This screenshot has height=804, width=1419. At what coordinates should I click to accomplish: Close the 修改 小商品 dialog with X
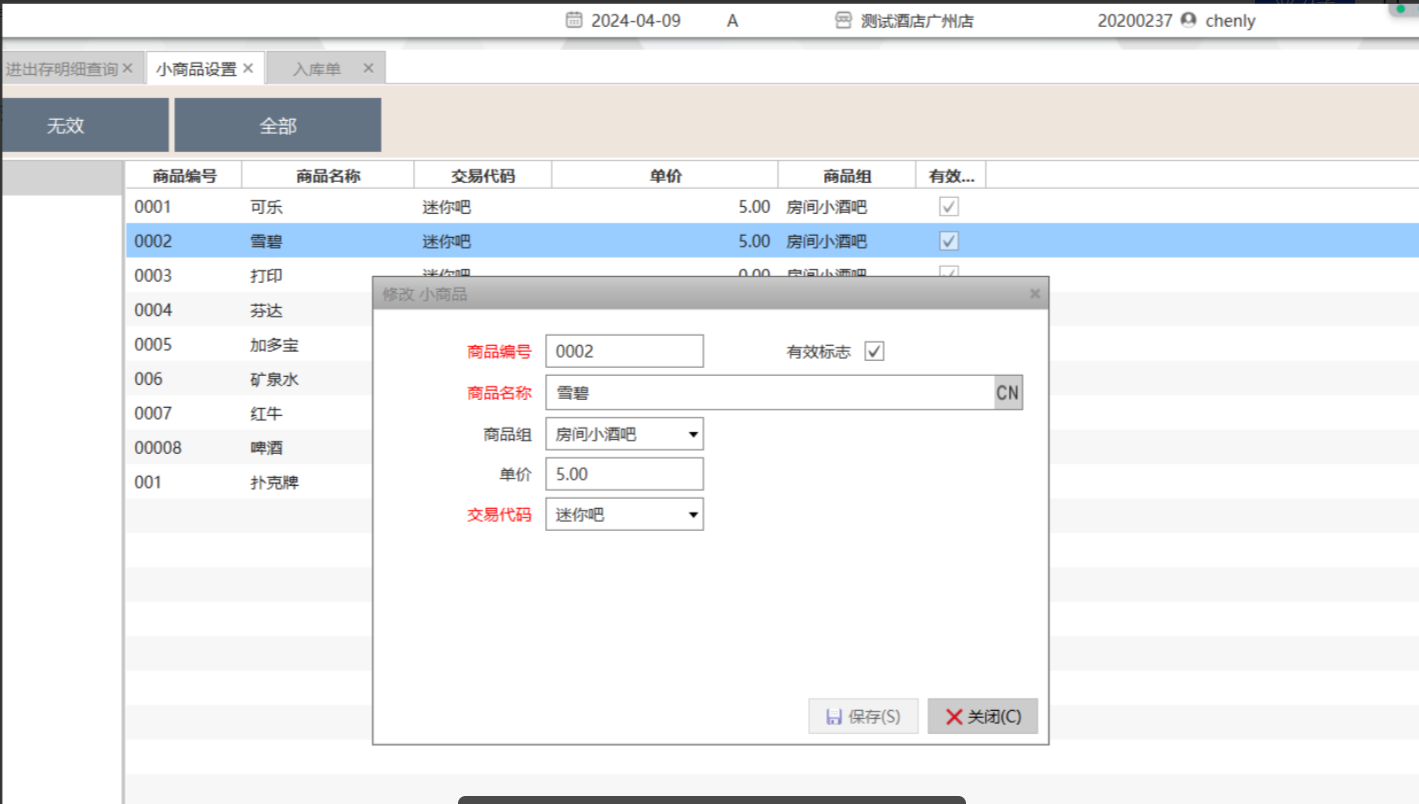1035,294
